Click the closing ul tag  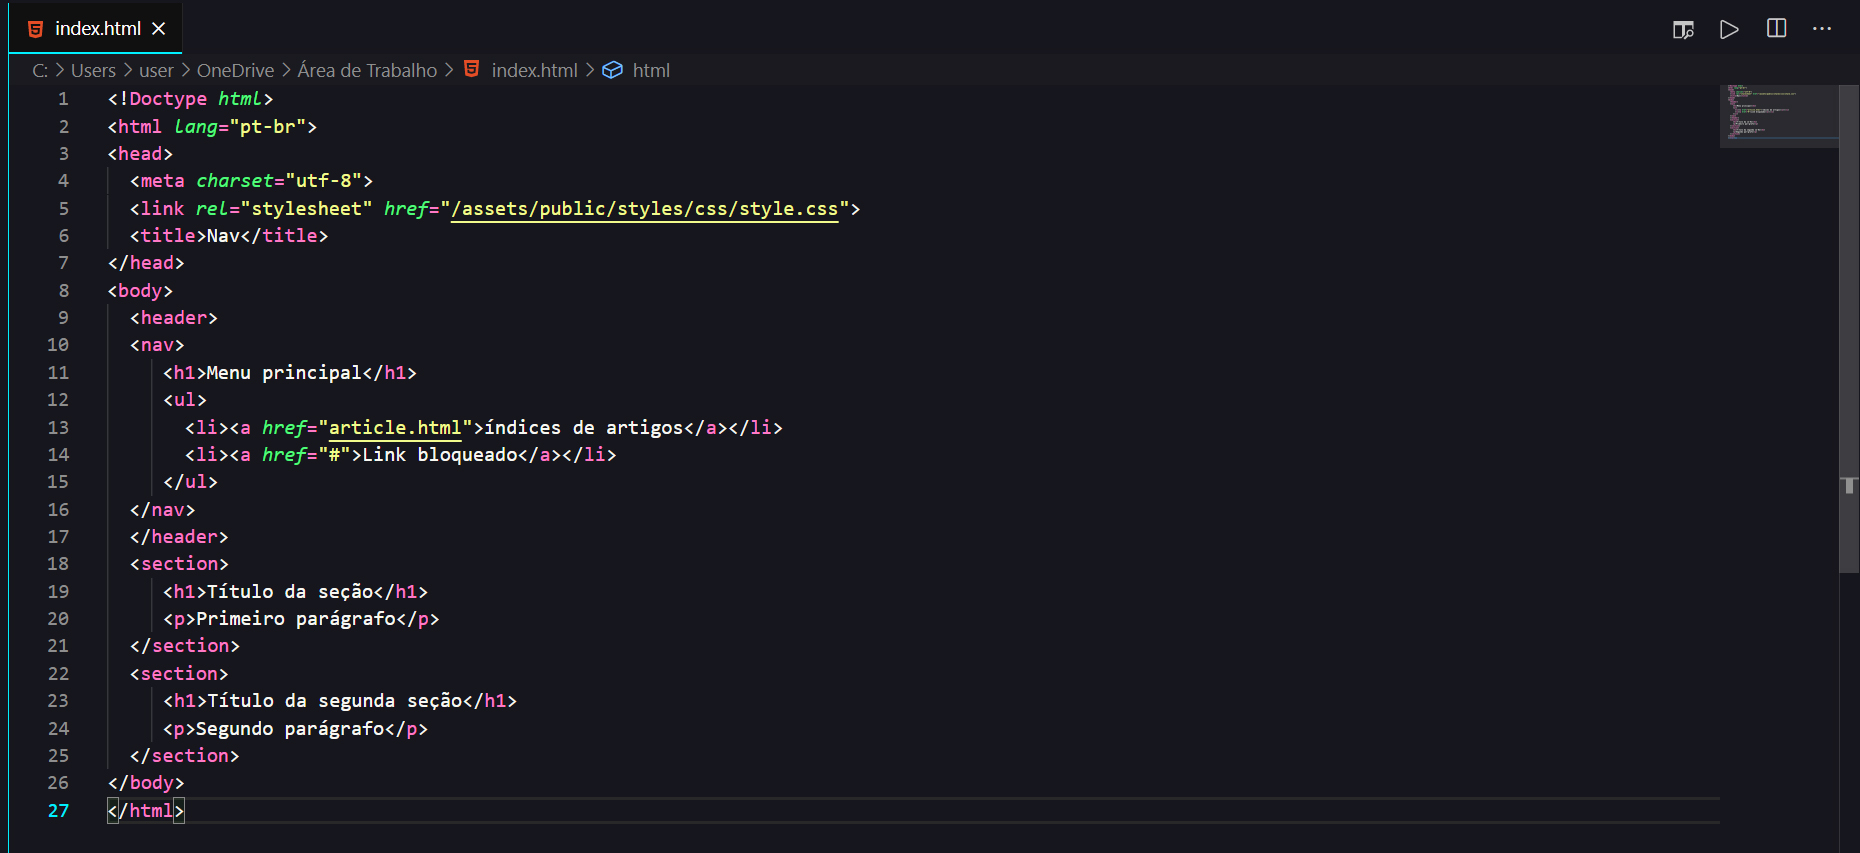click(x=190, y=482)
